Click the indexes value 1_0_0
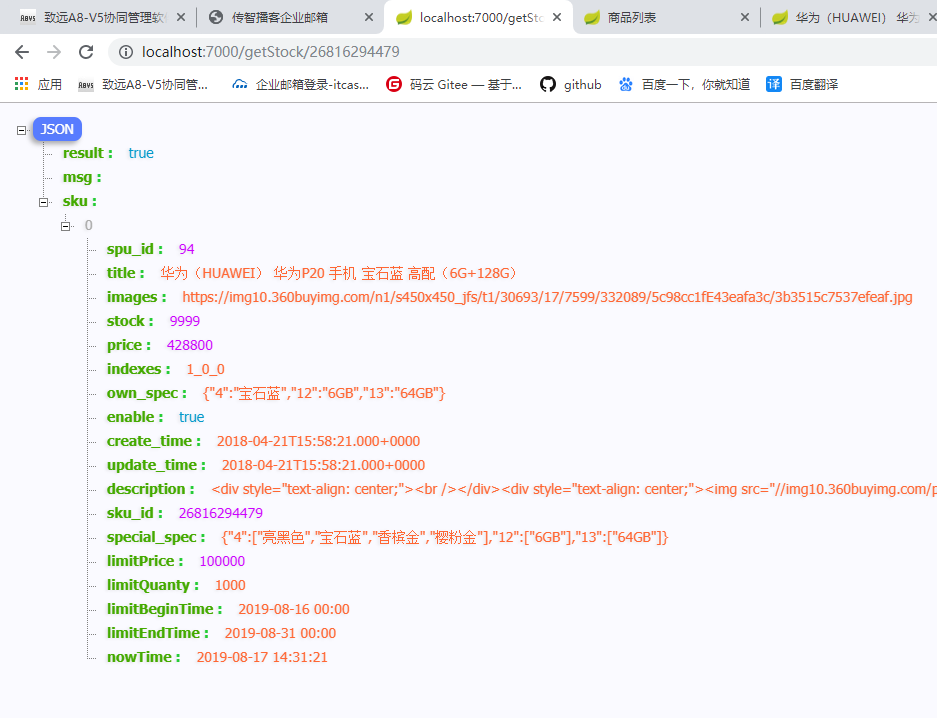This screenshot has width=937, height=718. click(206, 369)
